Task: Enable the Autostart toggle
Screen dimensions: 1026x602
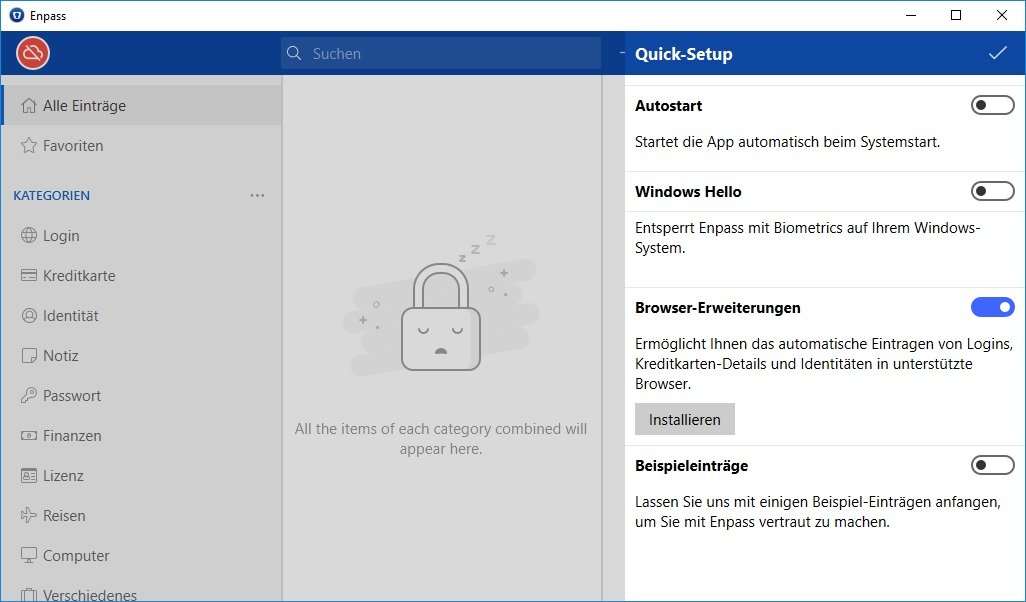Action: point(992,105)
